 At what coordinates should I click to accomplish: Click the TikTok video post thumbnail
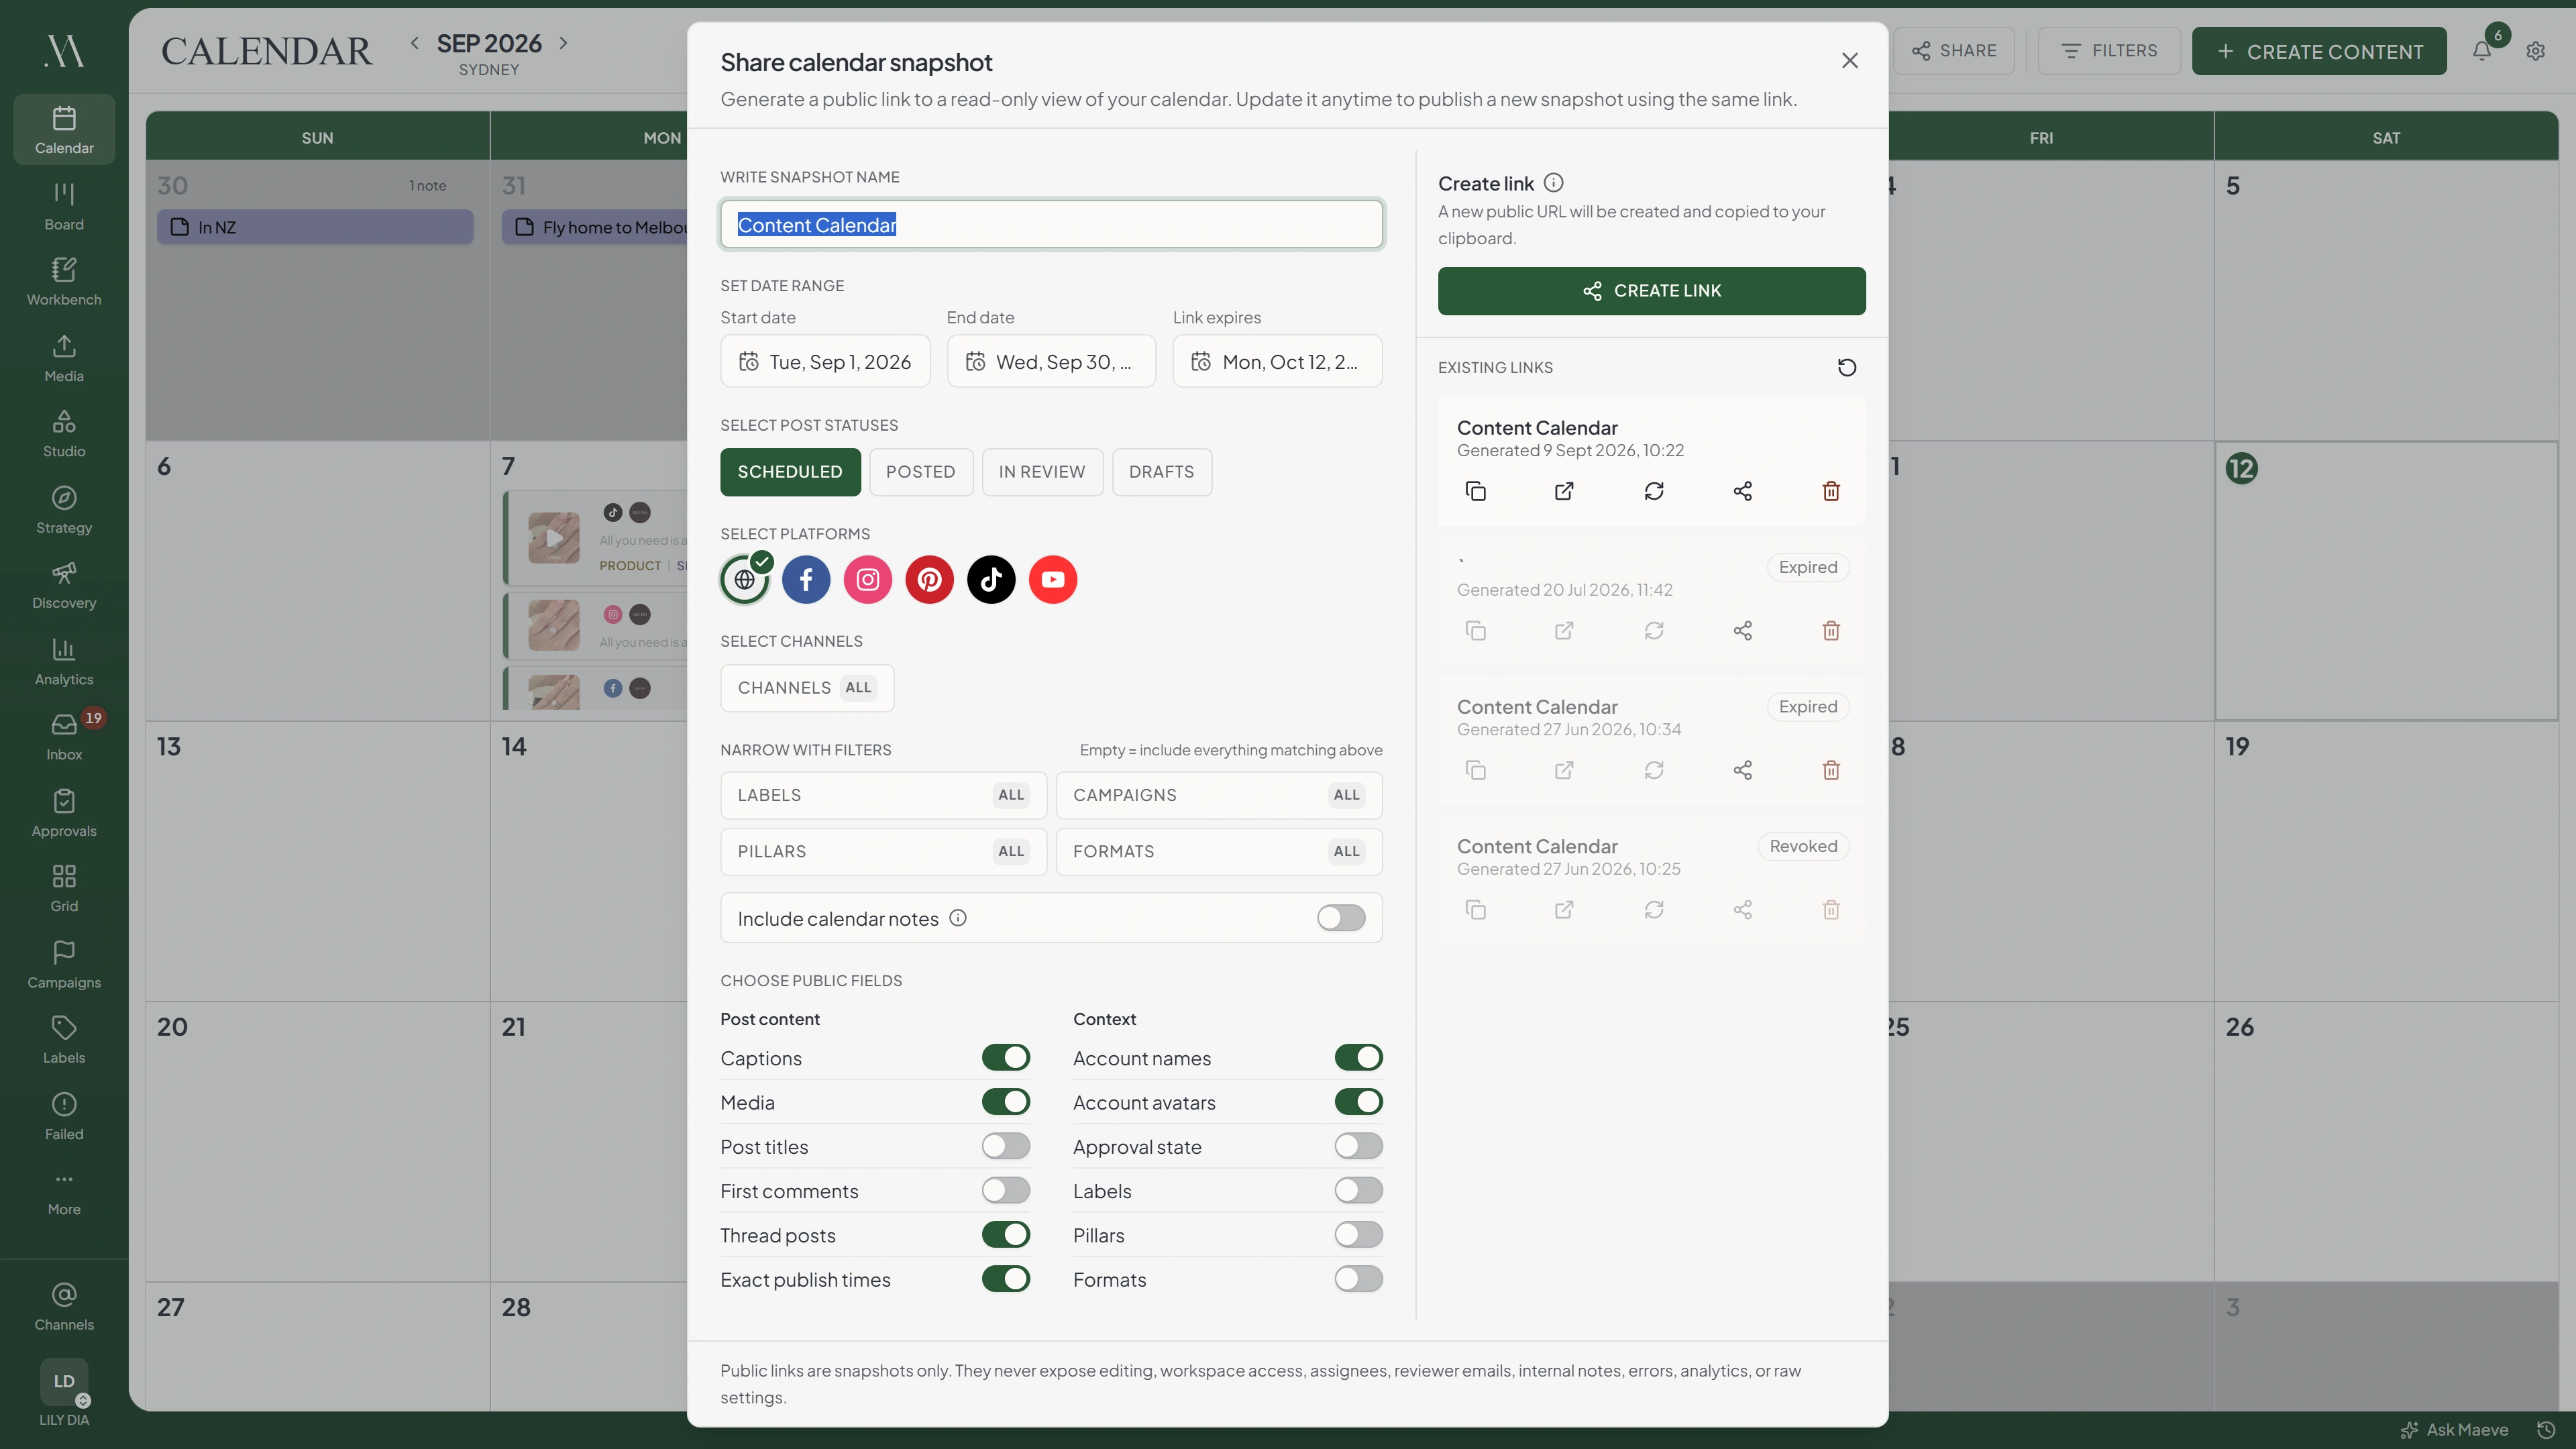[x=554, y=538]
